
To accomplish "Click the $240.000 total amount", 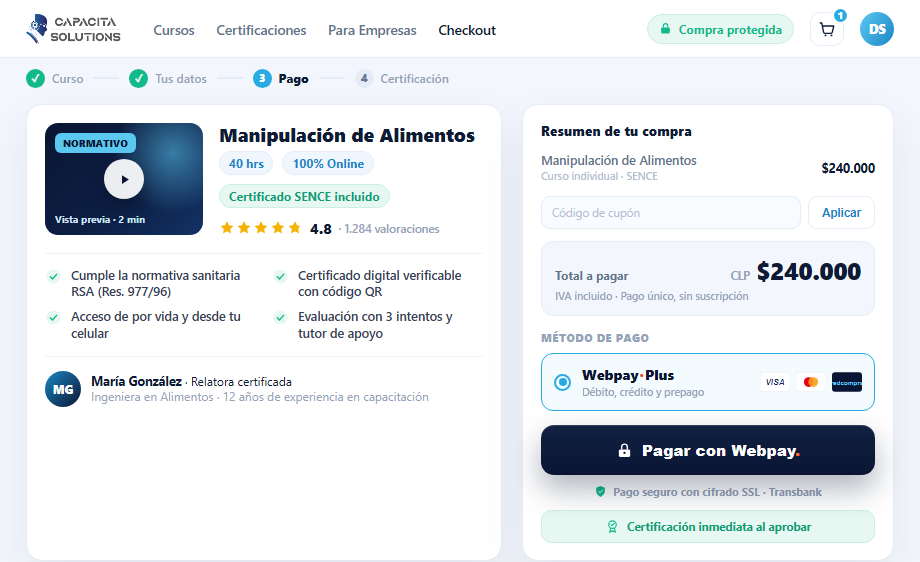I will tap(809, 272).
